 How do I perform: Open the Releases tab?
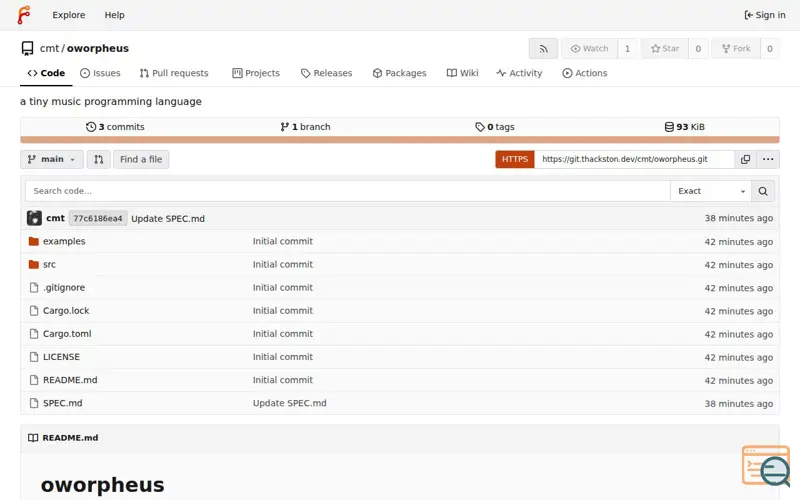click(327, 73)
